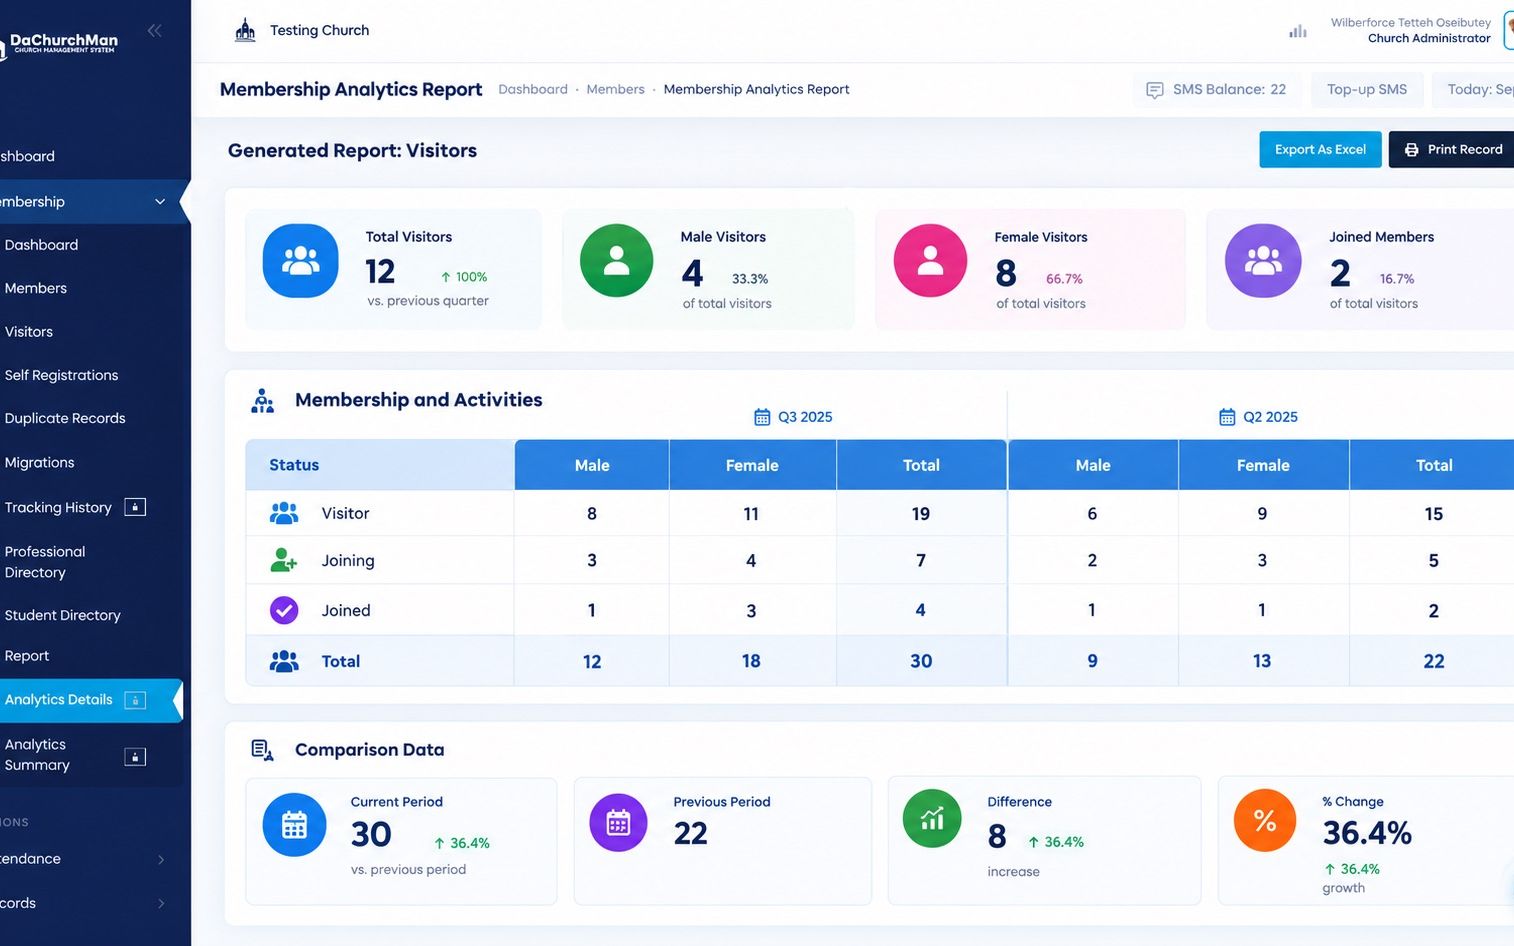The width and height of the screenshot is (1514, 946).
Task: Click the purple Joined Members group icon
Action: click(1263, 261)
